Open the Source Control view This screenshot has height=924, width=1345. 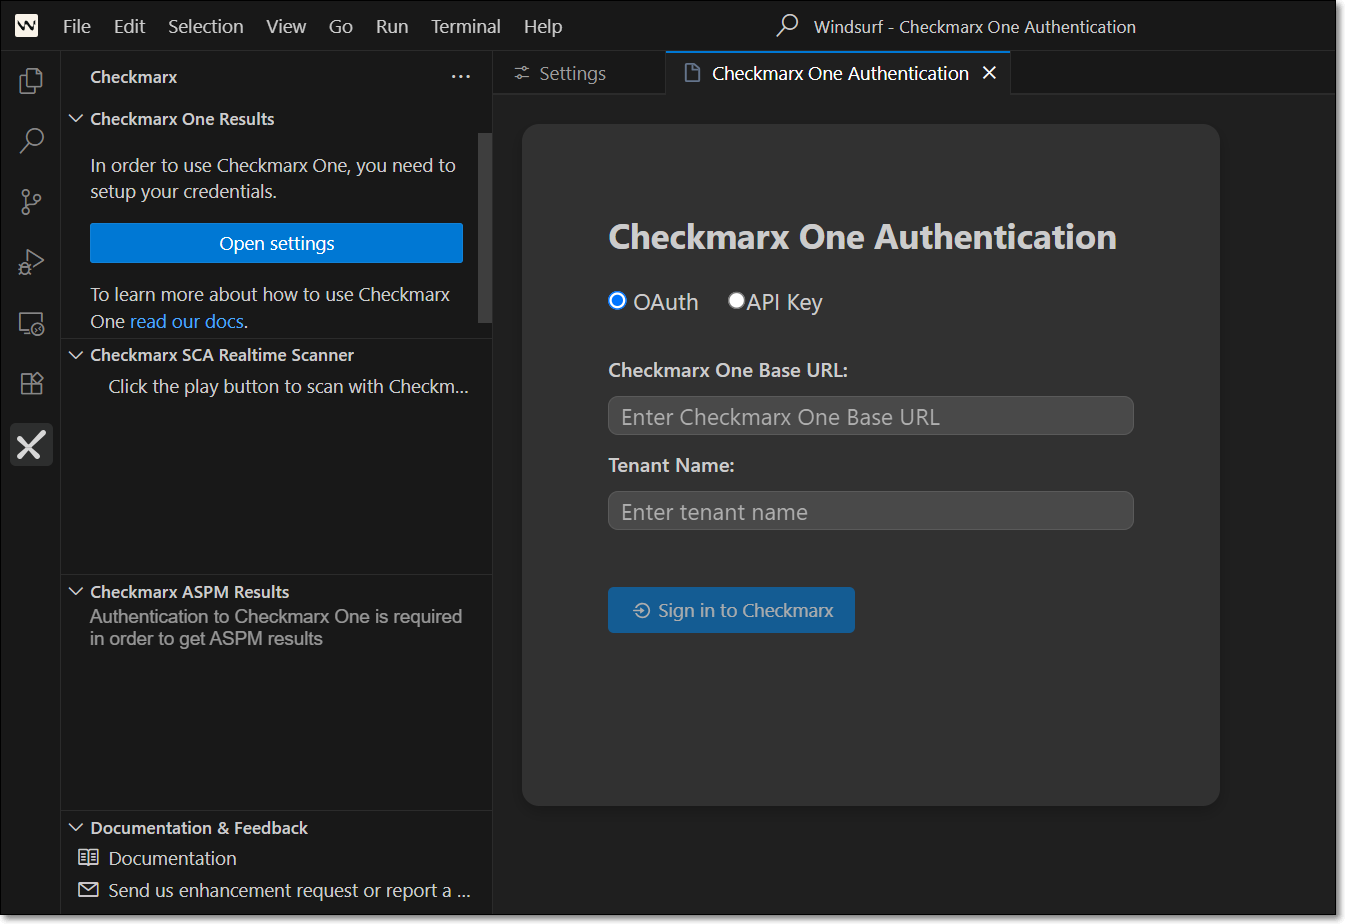(31, 202)
